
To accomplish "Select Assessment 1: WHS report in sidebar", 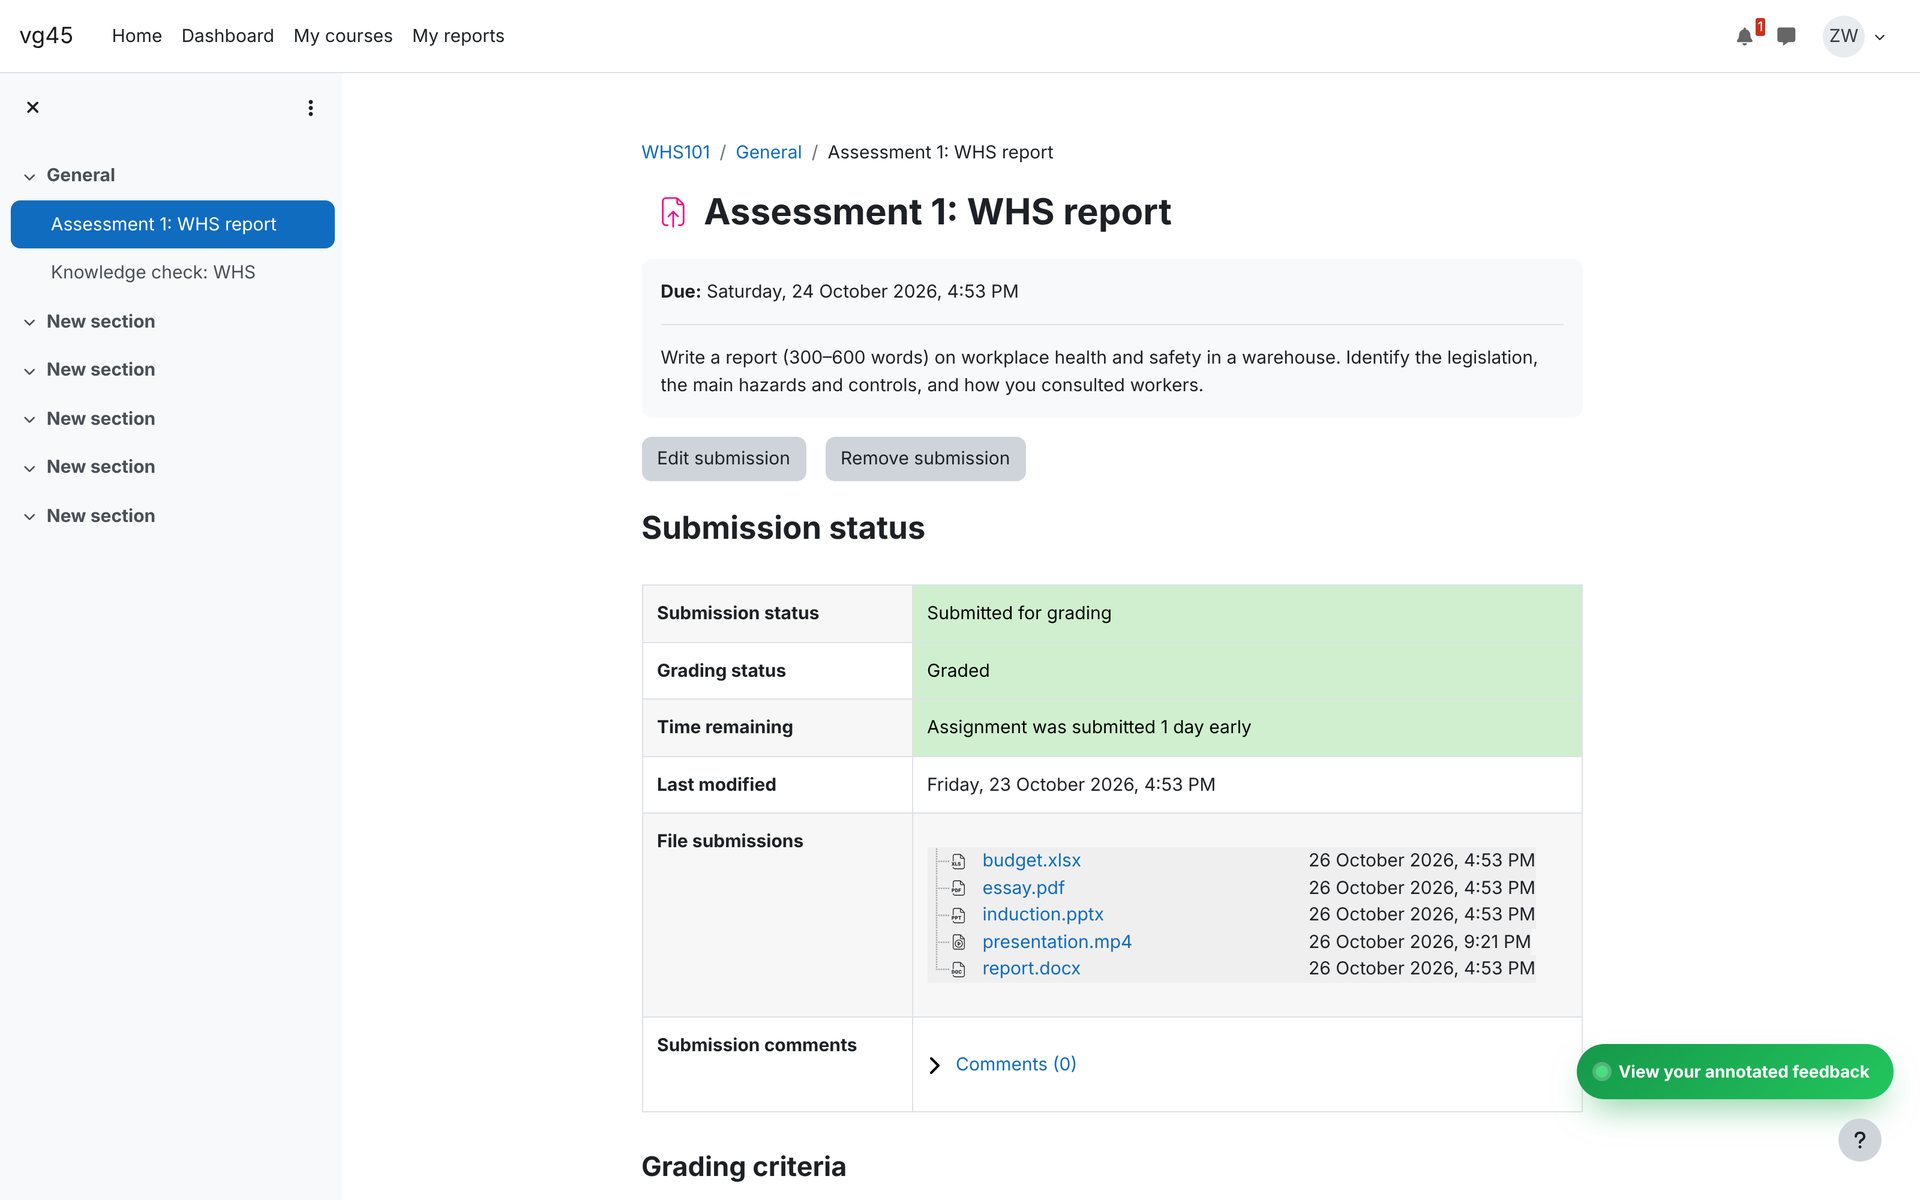I will coord(173,224).
